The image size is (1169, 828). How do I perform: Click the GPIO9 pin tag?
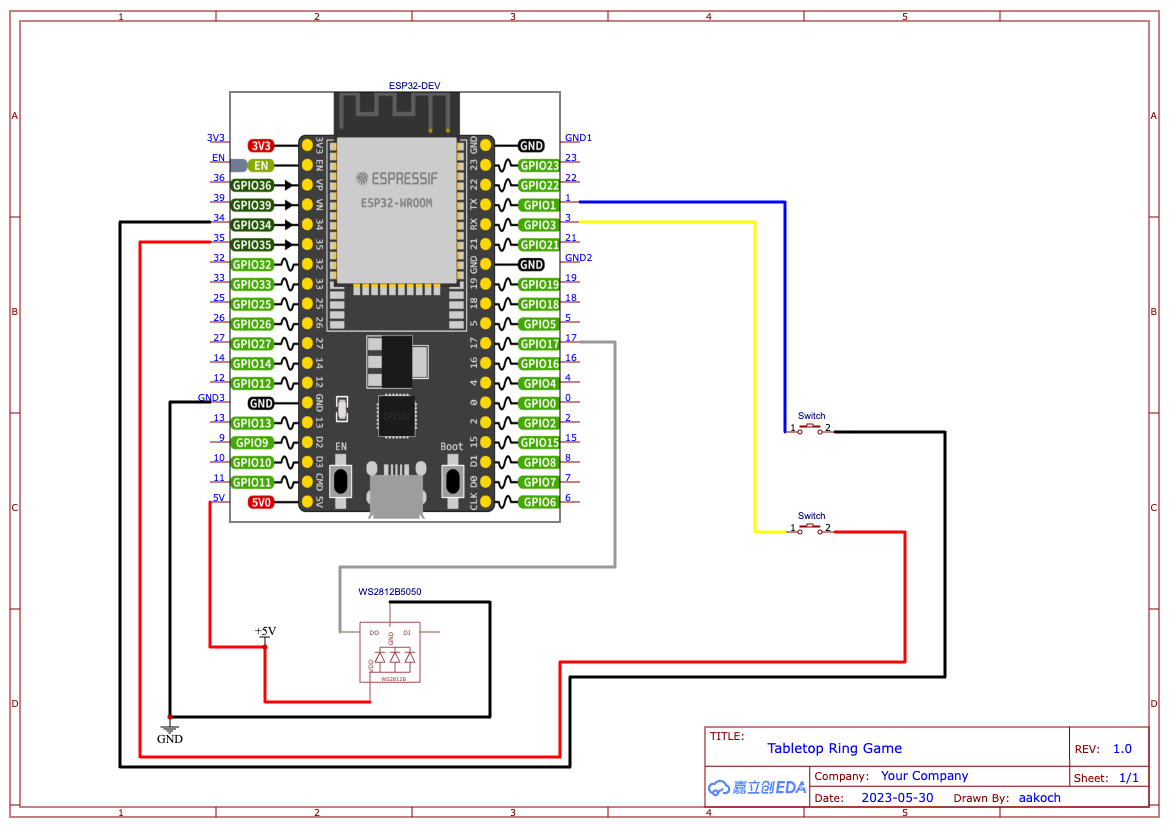click(x=252, y=443)
